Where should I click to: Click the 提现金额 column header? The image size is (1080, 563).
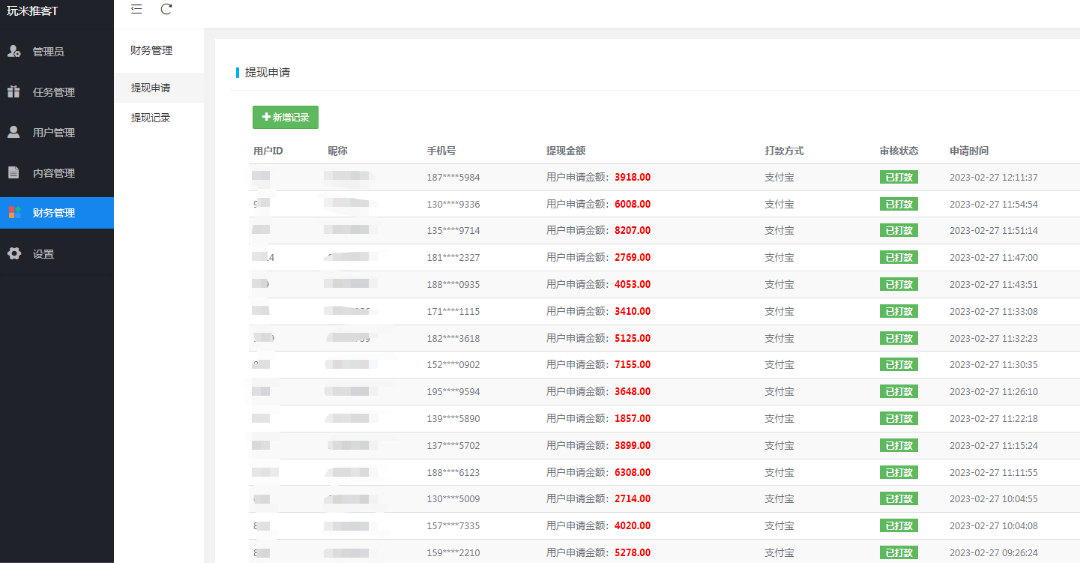coord(565,151)
